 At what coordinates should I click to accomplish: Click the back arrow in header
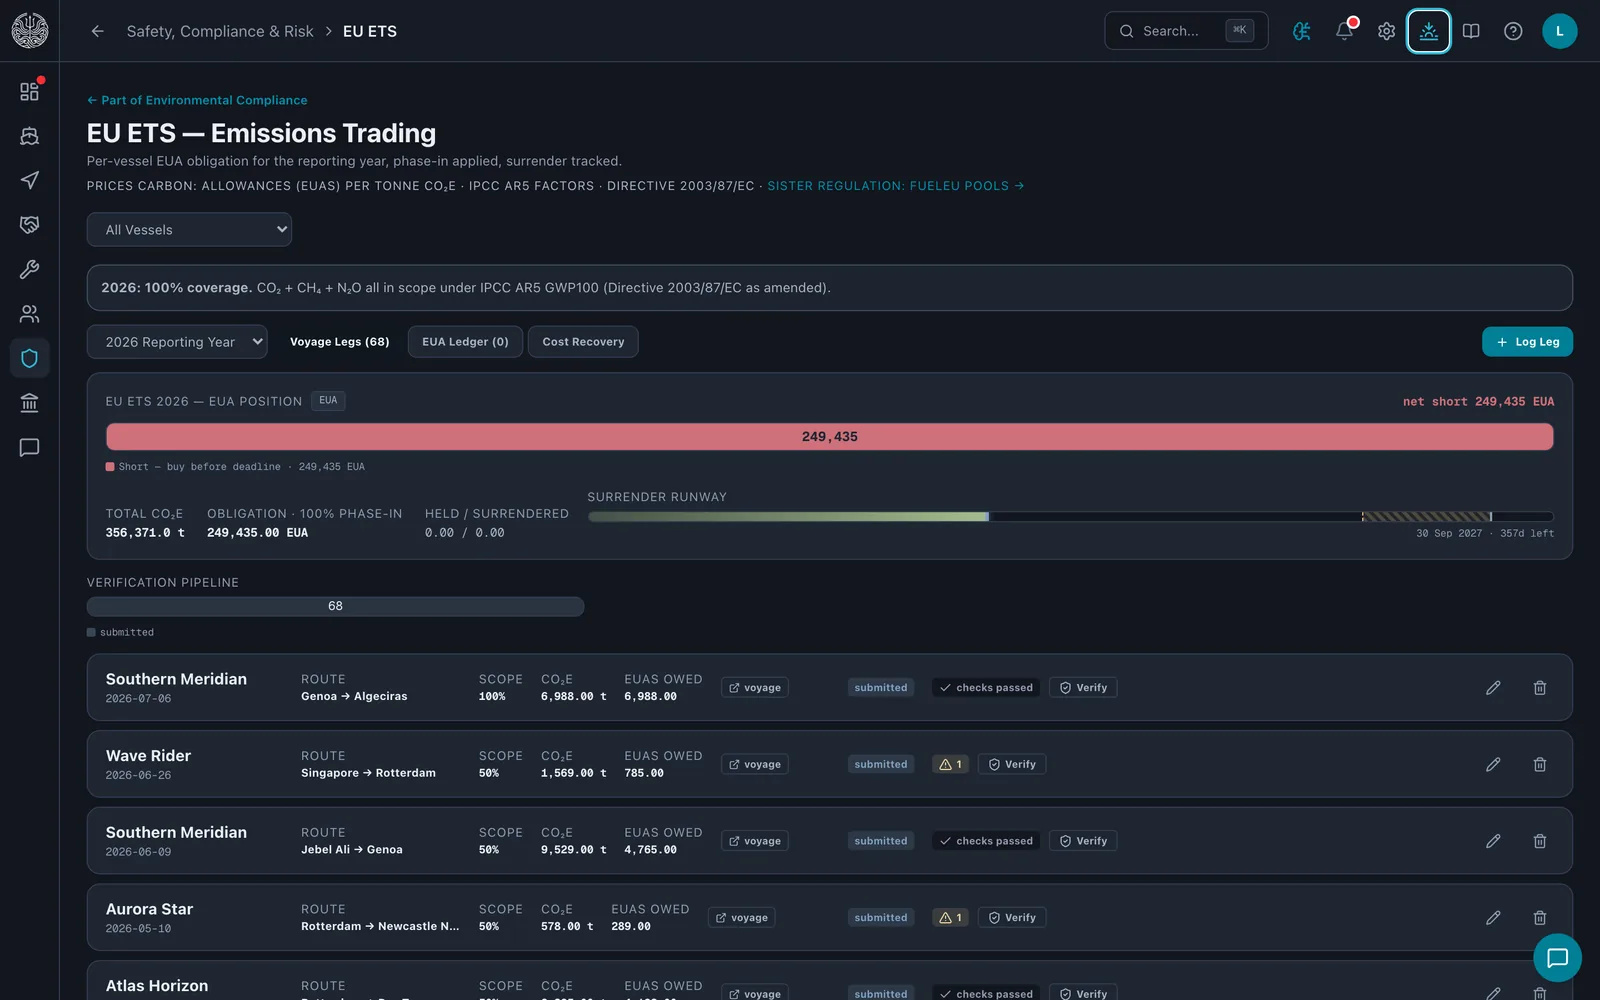97,31
